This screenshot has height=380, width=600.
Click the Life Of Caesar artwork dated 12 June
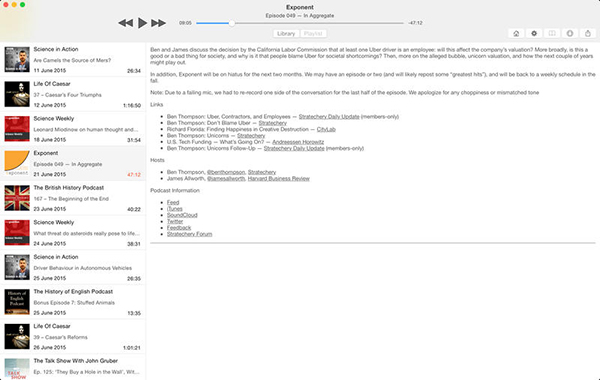pos(17,94)
